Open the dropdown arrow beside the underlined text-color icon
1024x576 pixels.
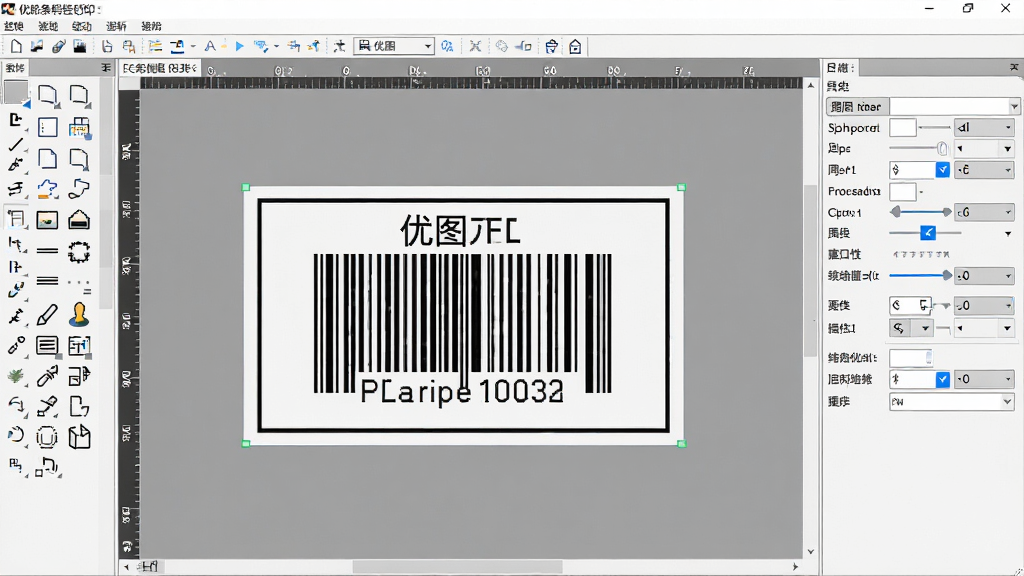coord(193,46)
